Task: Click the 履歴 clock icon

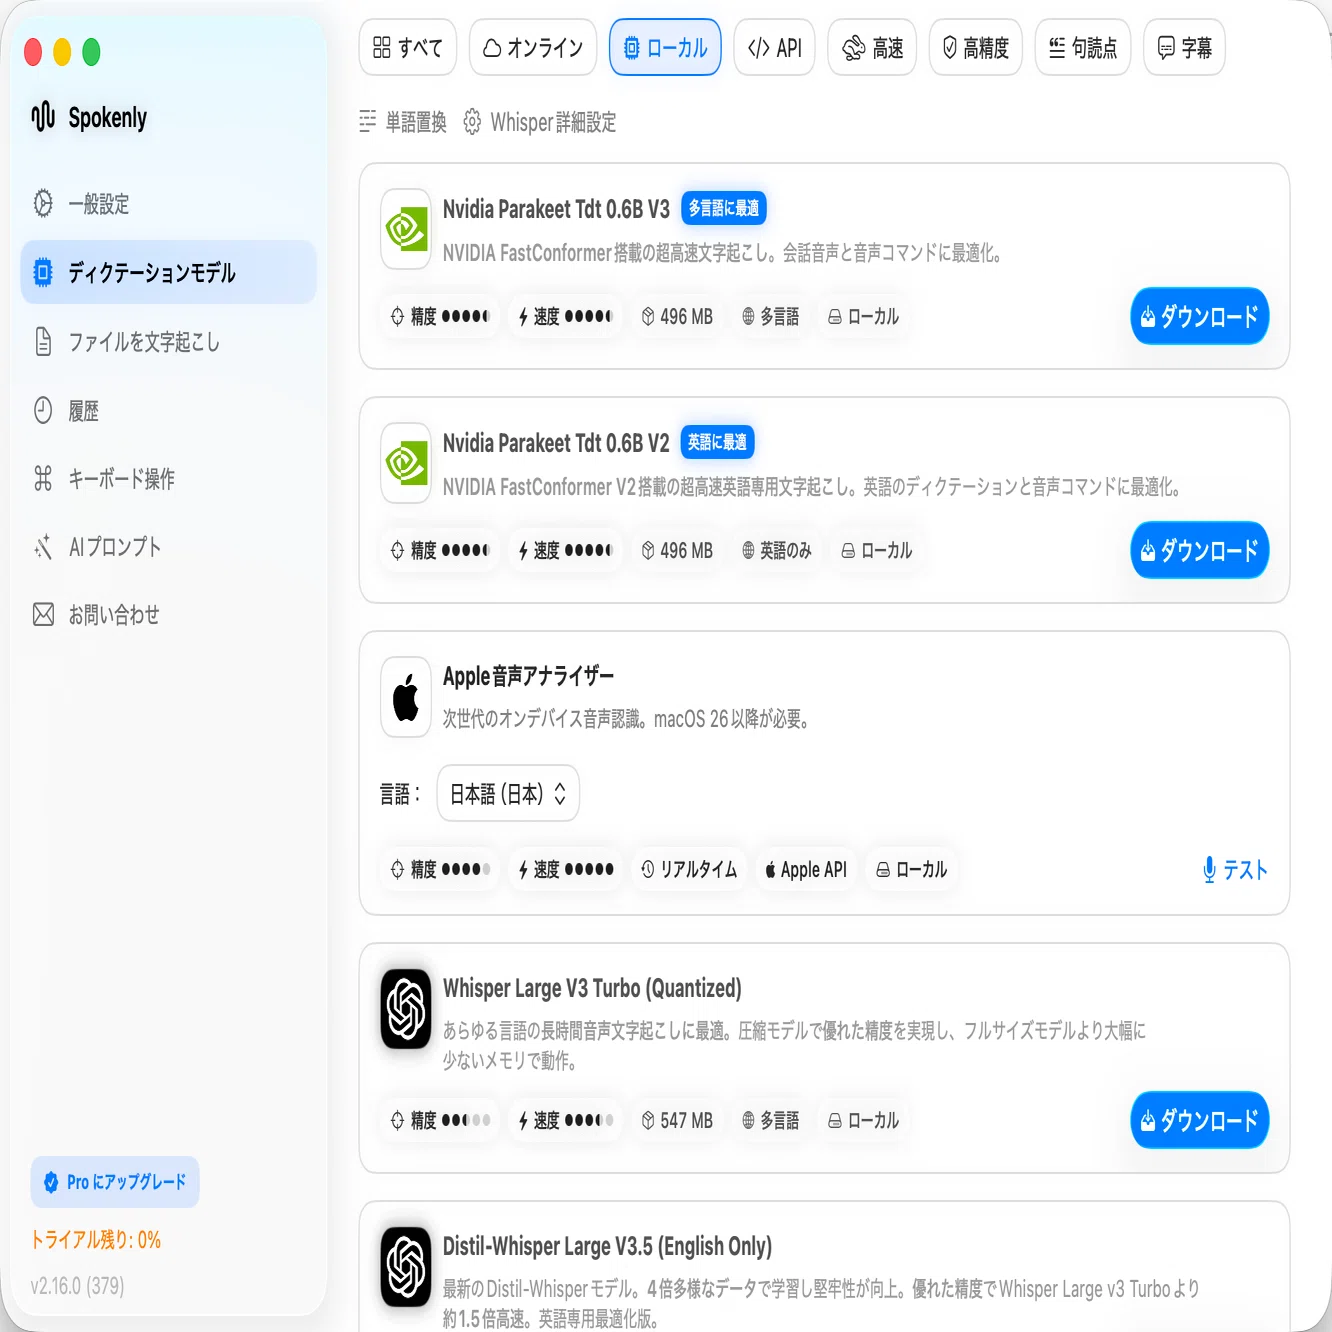Action: 43,410
